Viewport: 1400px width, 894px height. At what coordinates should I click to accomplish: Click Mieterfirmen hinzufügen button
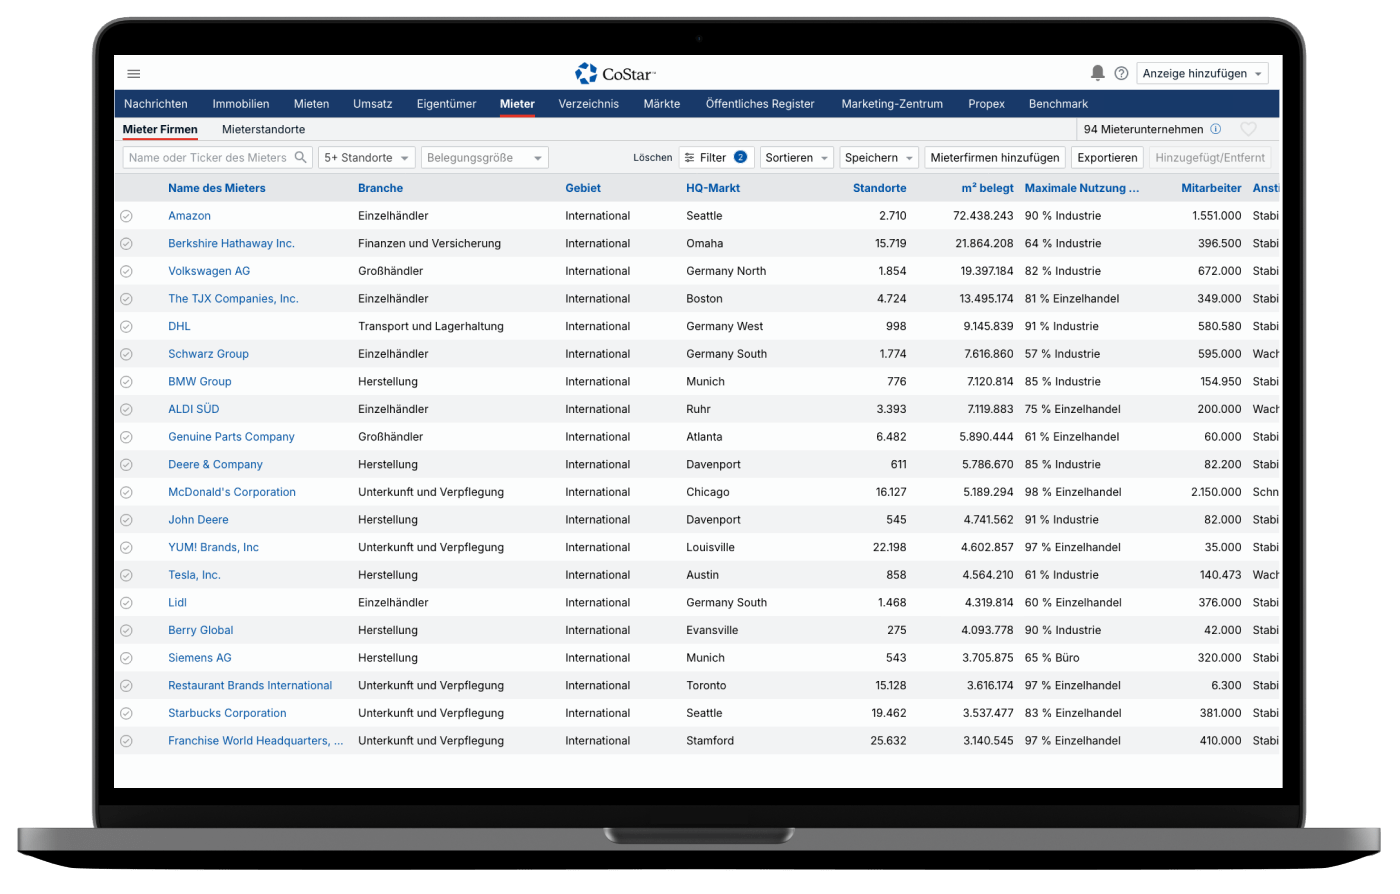995,158
